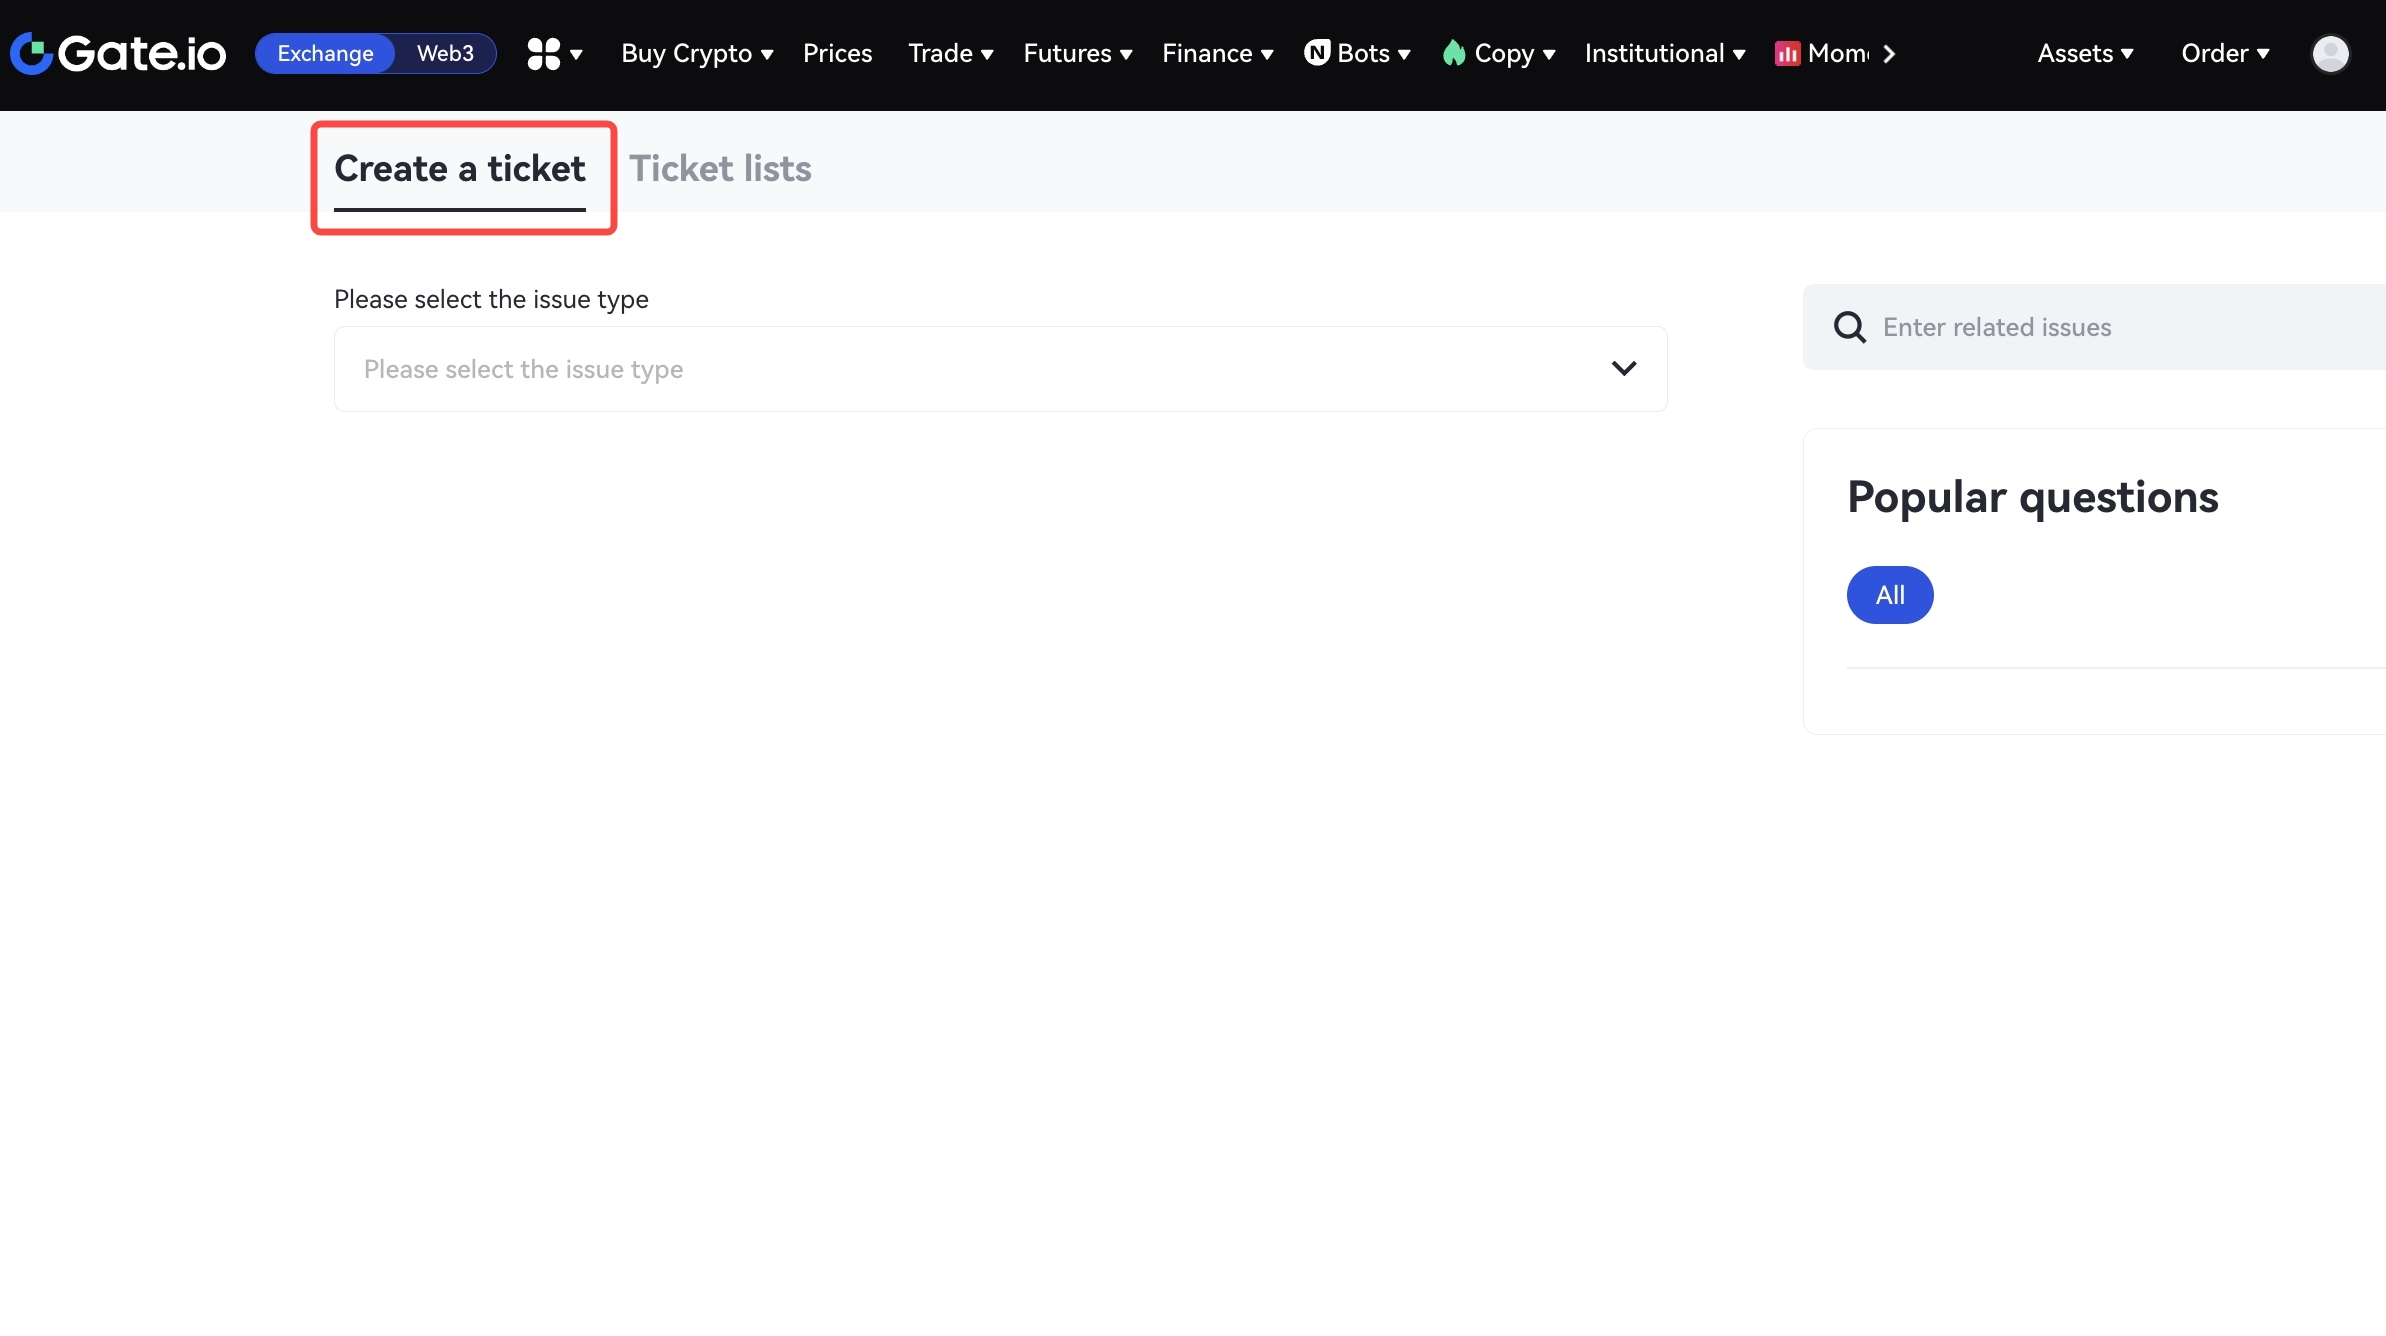This screenshot has width=2386, height=1336.
Task: Switch to Ticket lists tab
Action: pyautogui.click(x=720, y=169)
